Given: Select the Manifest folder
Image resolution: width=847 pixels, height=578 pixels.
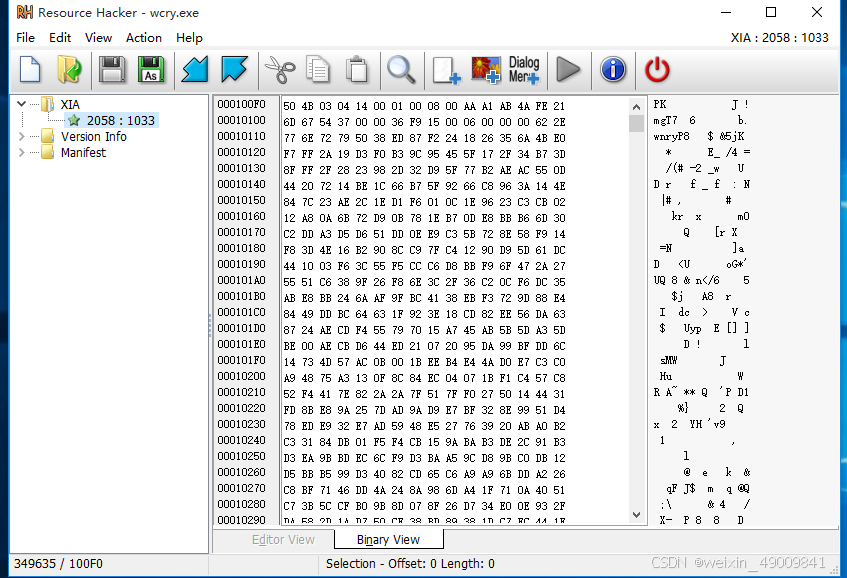Looking at the screenshot, I should 83,153.
